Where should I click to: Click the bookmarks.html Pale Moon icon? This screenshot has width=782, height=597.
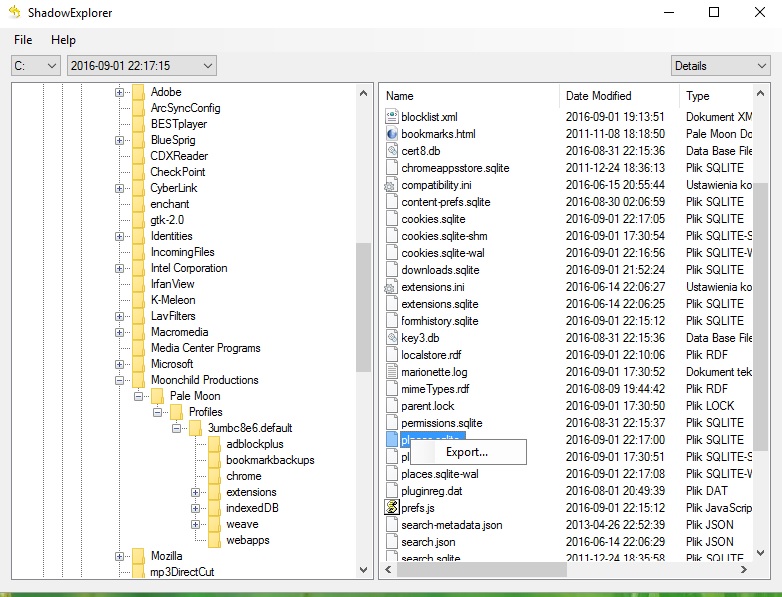tap(392, 134)
